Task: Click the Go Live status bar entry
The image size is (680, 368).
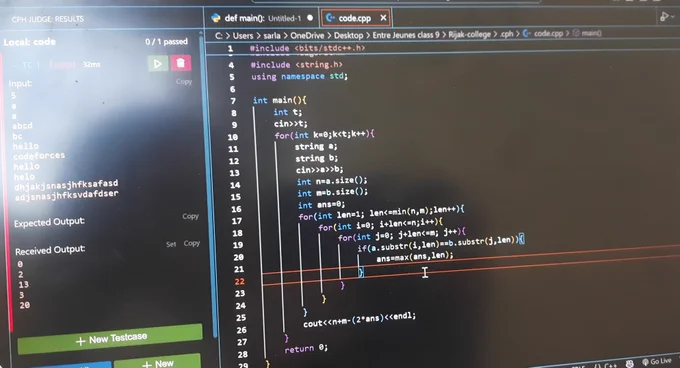Action: [x=656, y=362]
